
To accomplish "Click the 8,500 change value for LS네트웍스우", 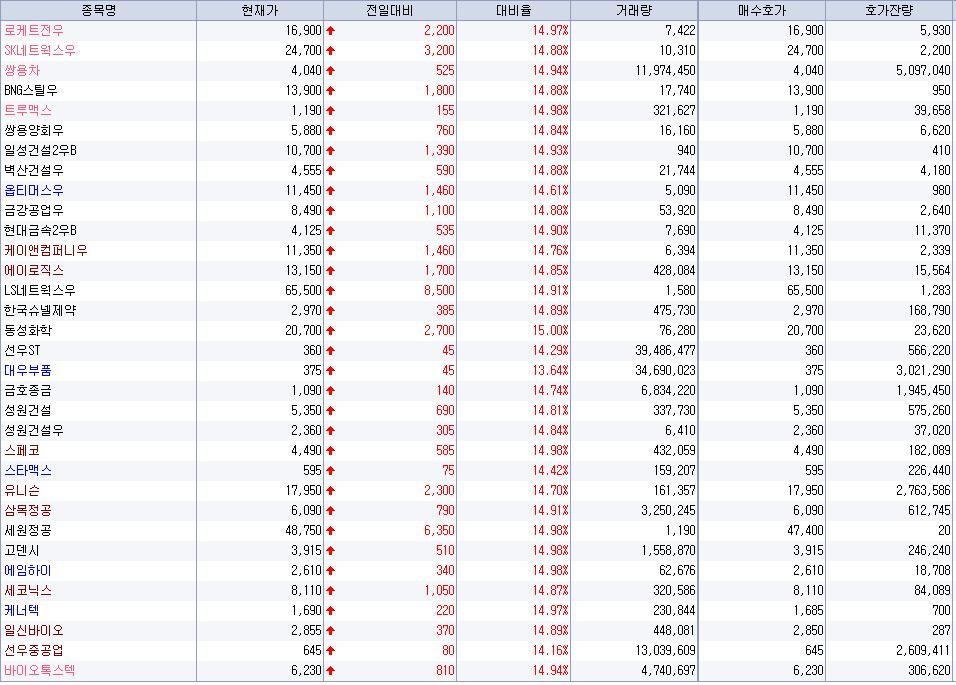I will (440, 291).
